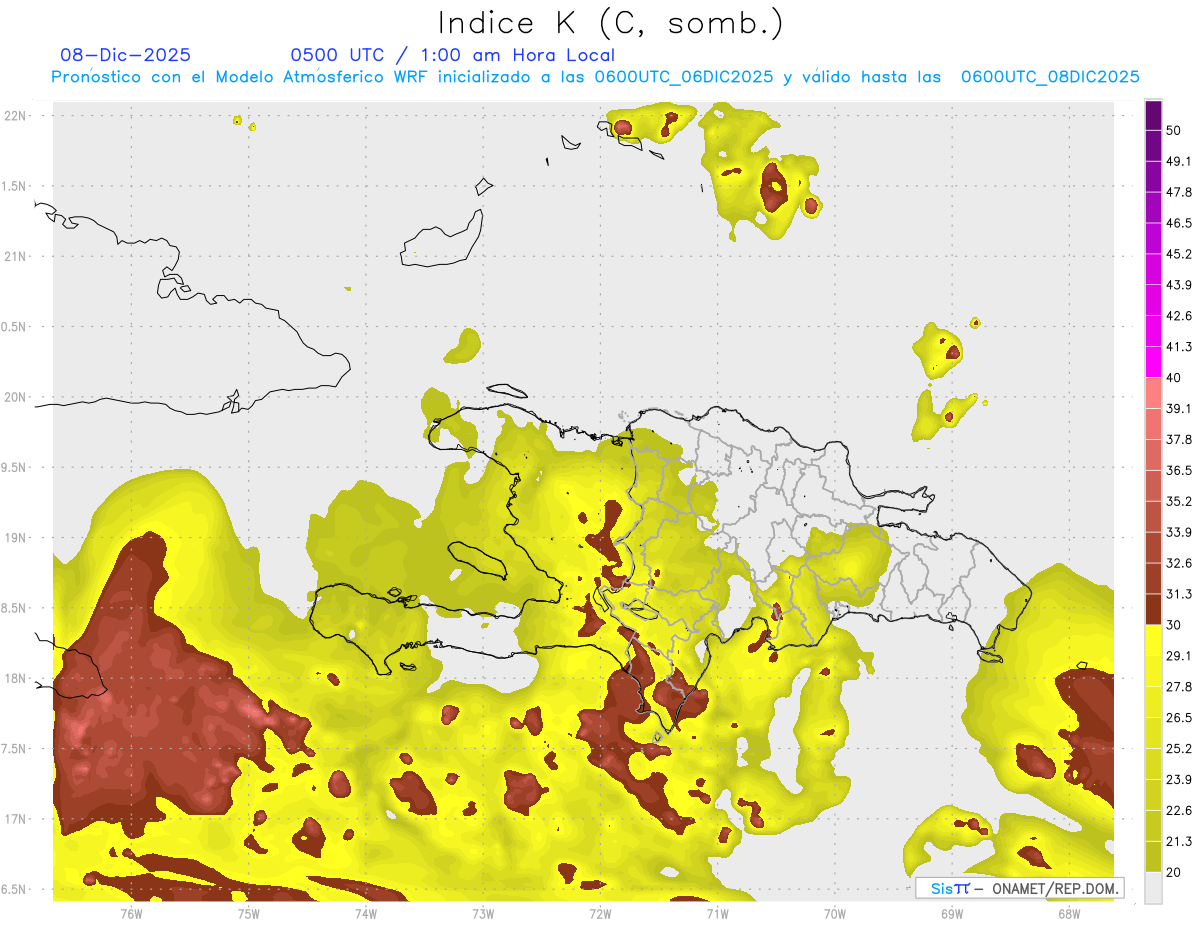The width and height of the screenshot is (1200, 927).
Task: Click the latitude label "17N"
Action: [16, 819]
